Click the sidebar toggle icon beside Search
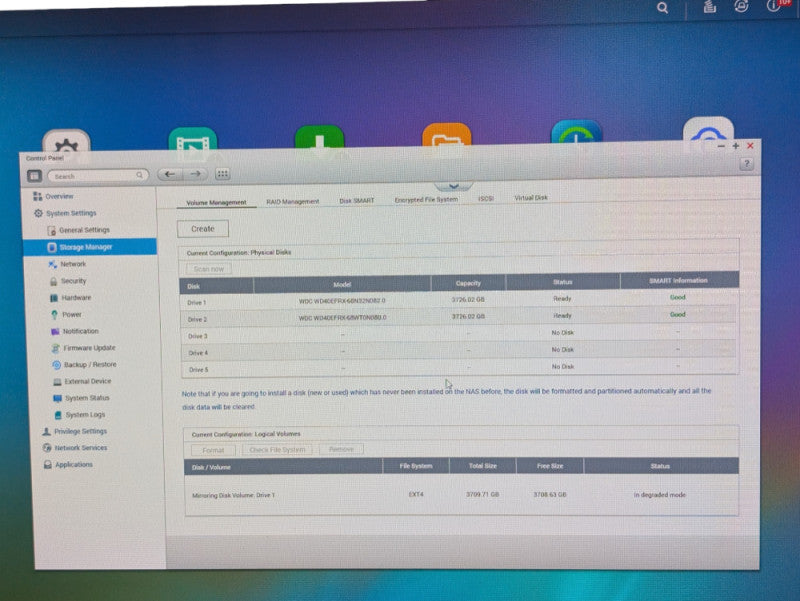 34,176
